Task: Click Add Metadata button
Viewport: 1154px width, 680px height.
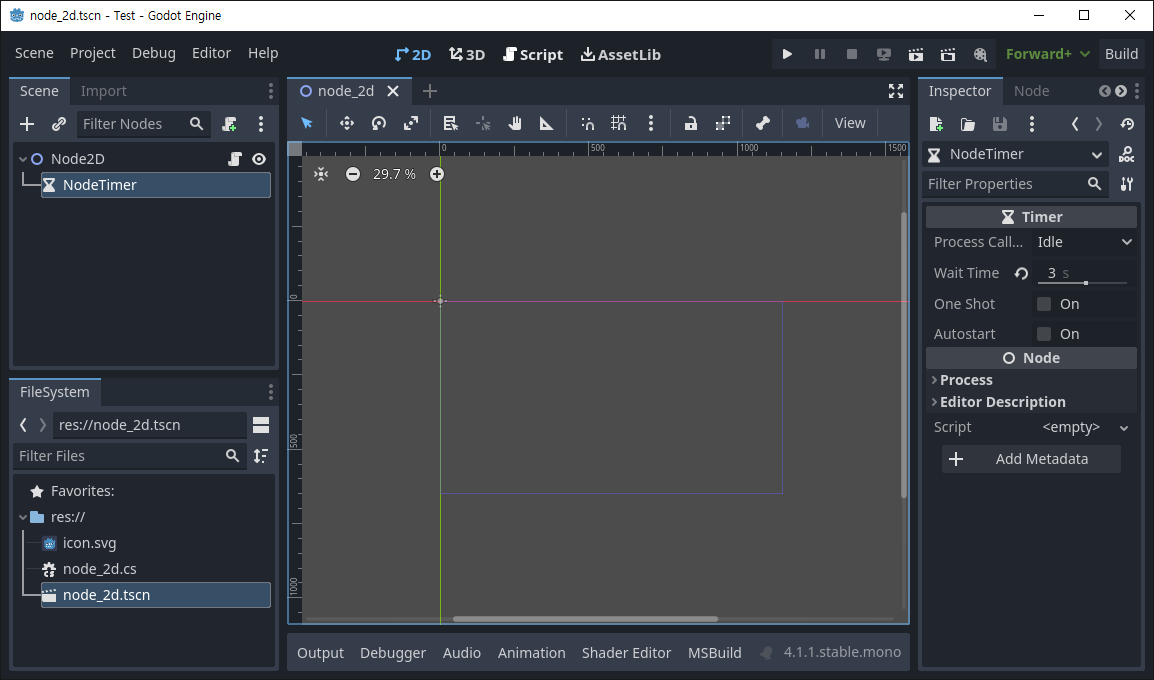Action: [x=1031, y=459]
